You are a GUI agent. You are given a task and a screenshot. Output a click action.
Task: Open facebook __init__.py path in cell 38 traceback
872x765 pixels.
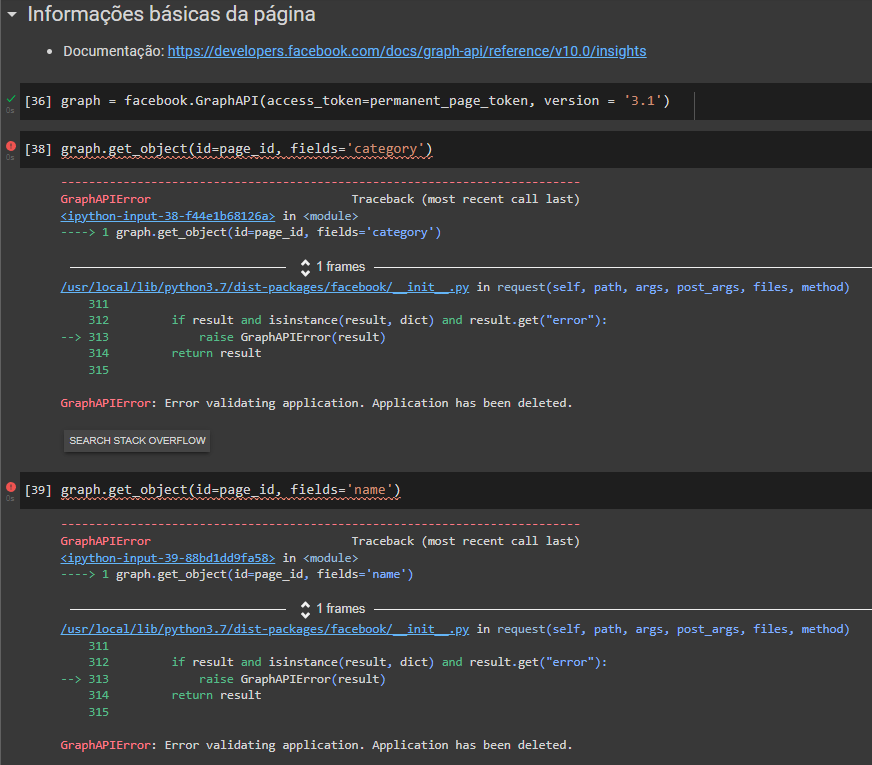264,288
